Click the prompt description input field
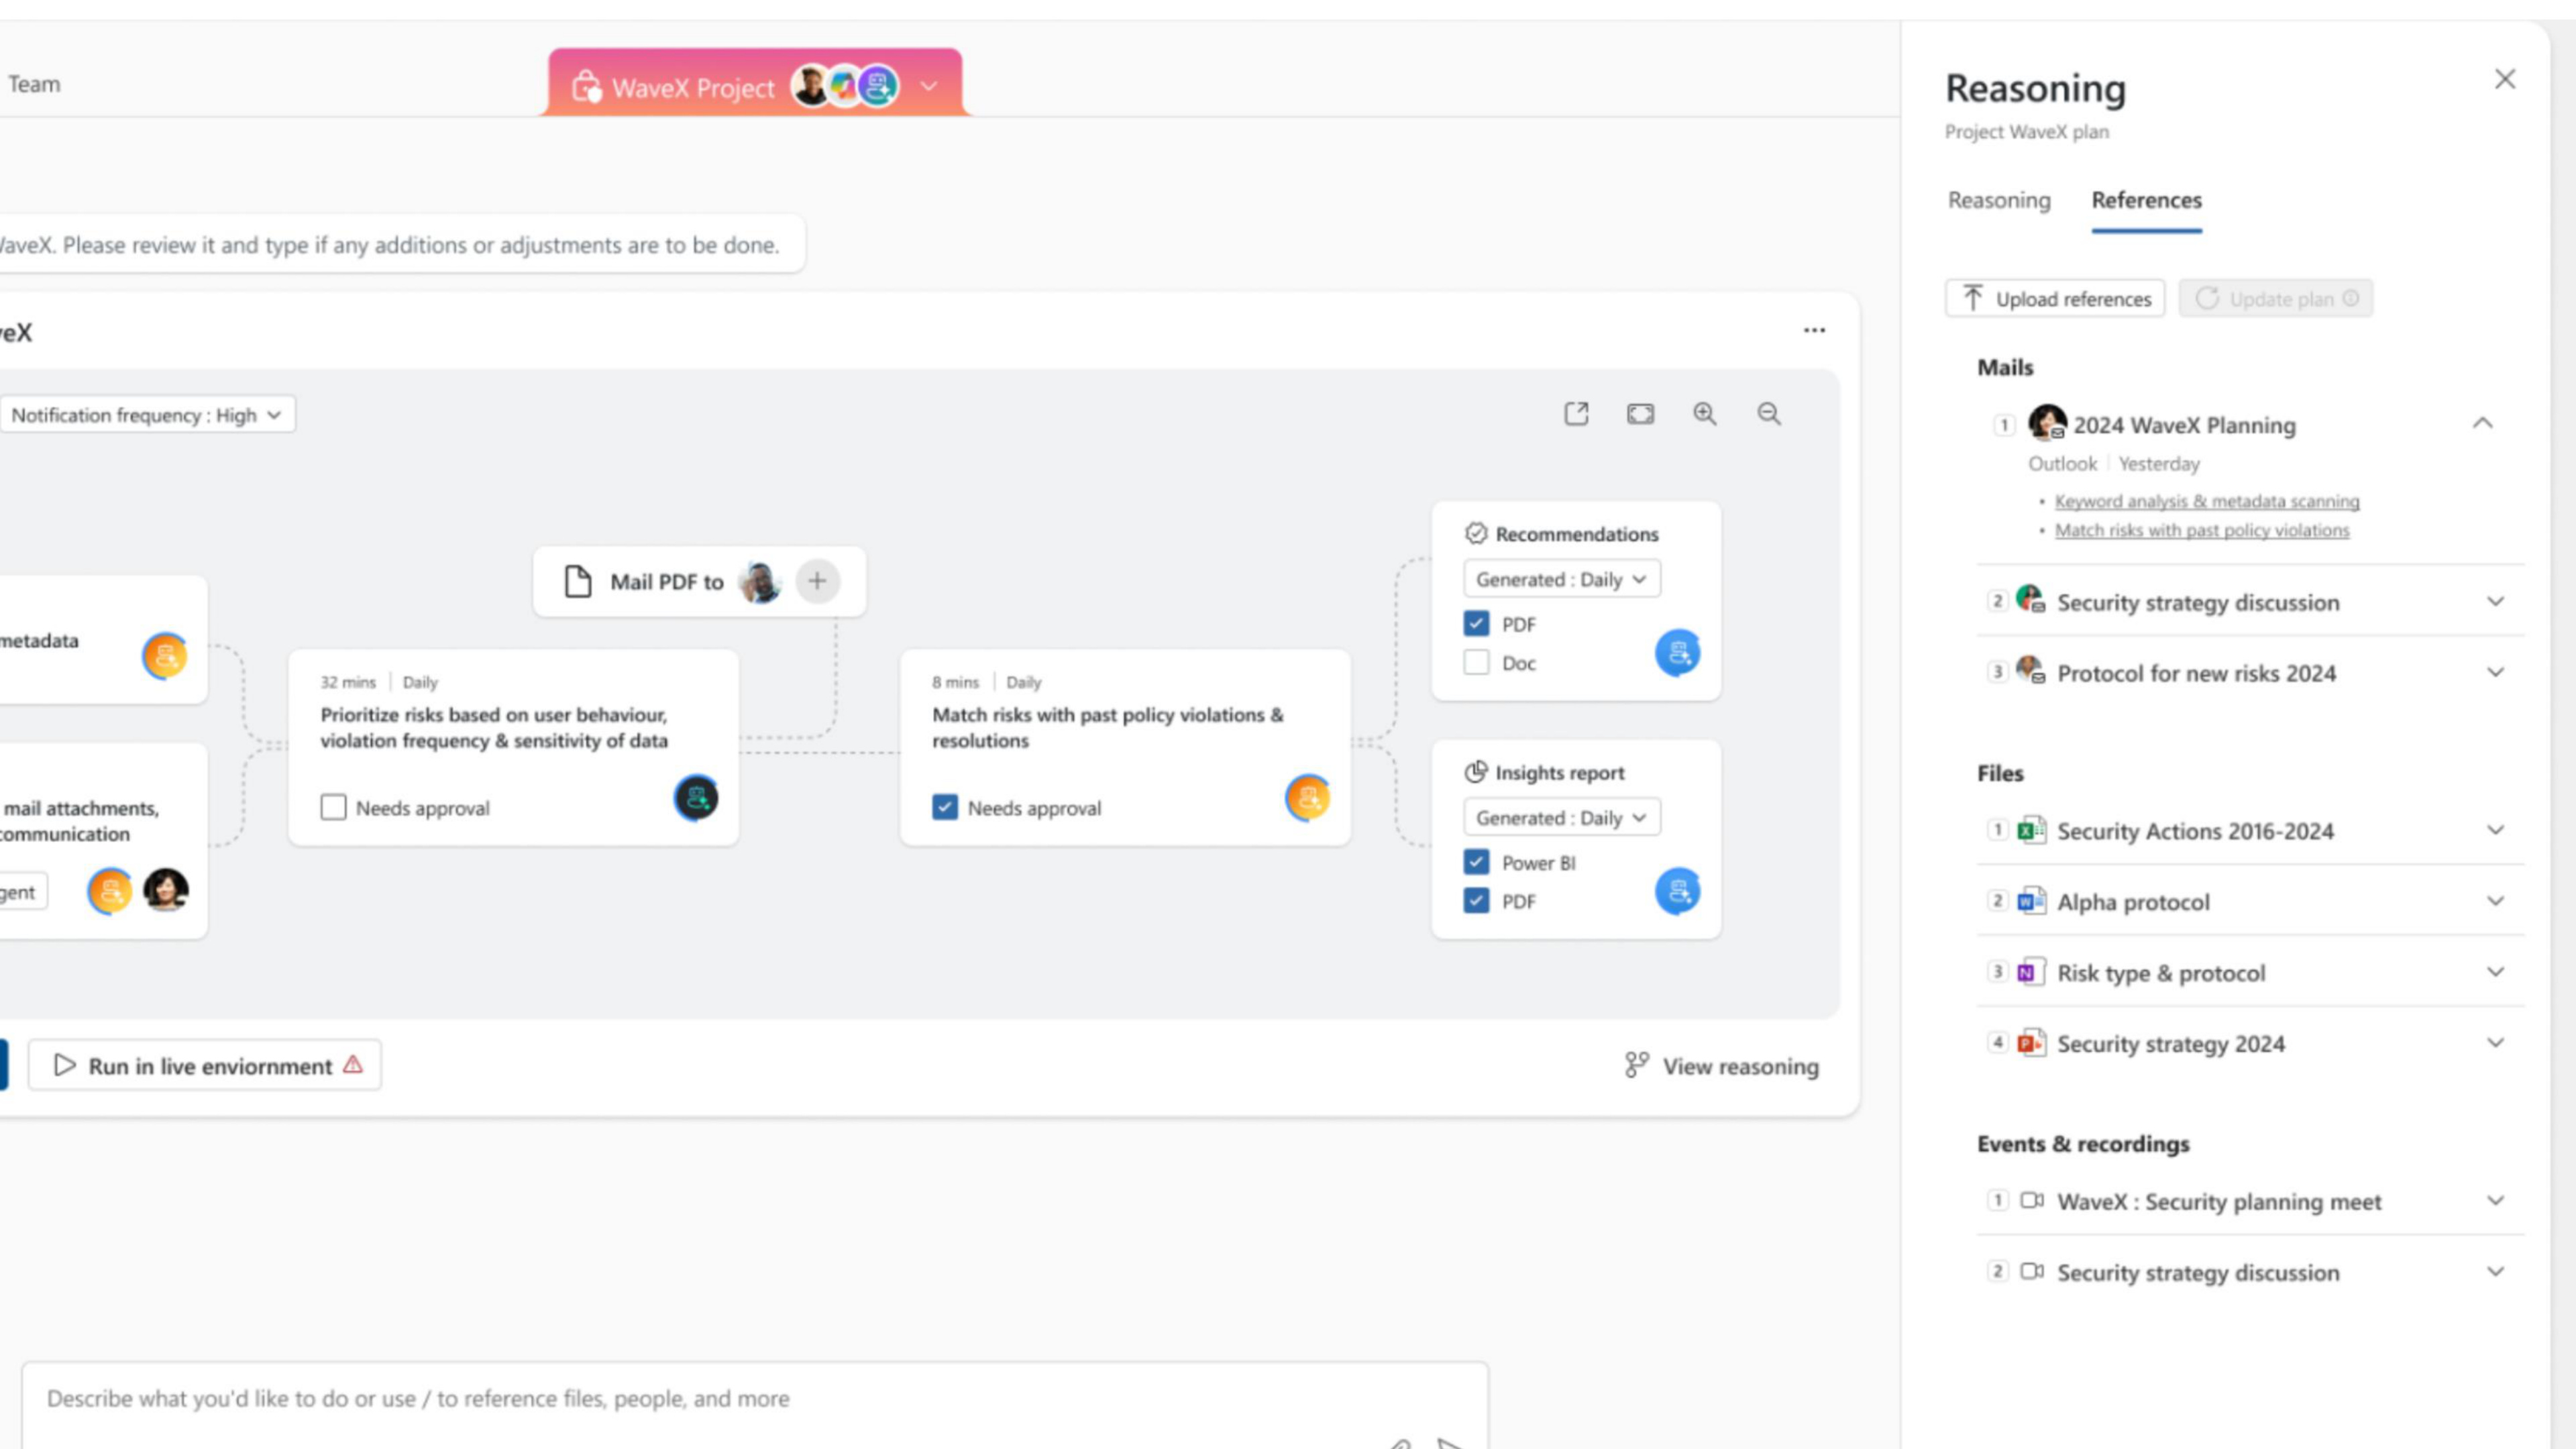The image size is (2576, 1449). pos(755,1400)
